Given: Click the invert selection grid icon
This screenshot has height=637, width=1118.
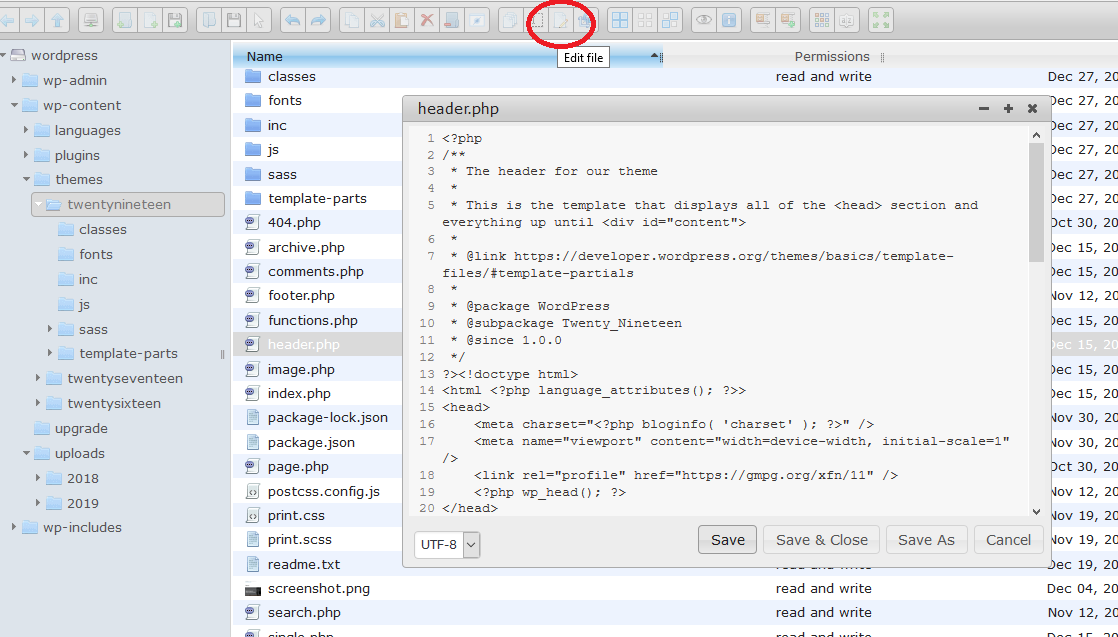Looking at the screenshot, I should pos(670,21).
